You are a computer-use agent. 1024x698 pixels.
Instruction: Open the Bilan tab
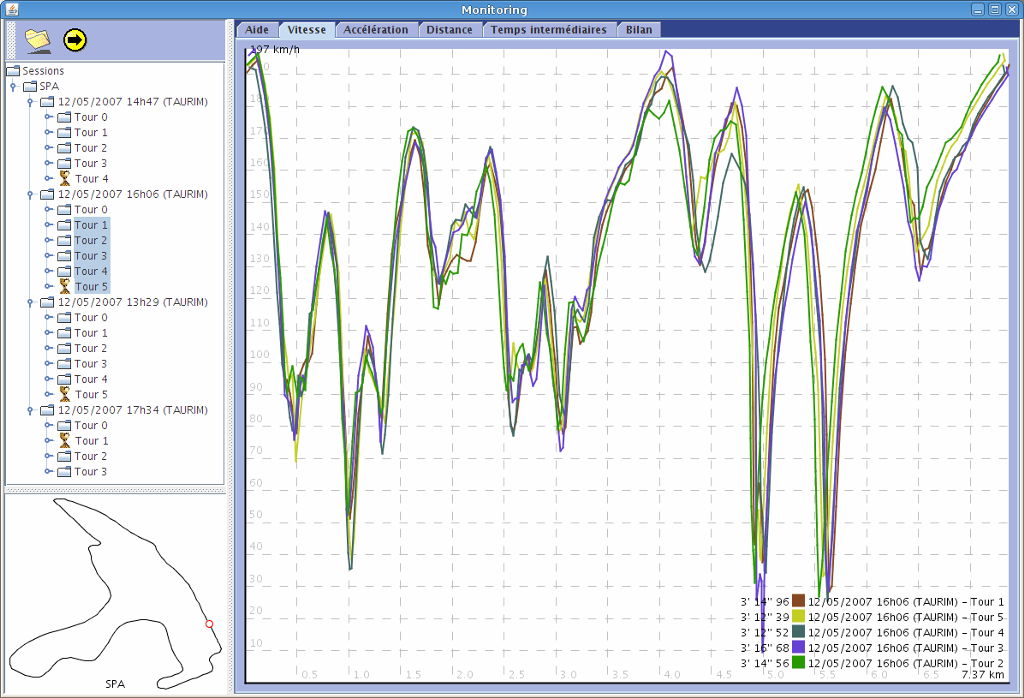(639, 30)
